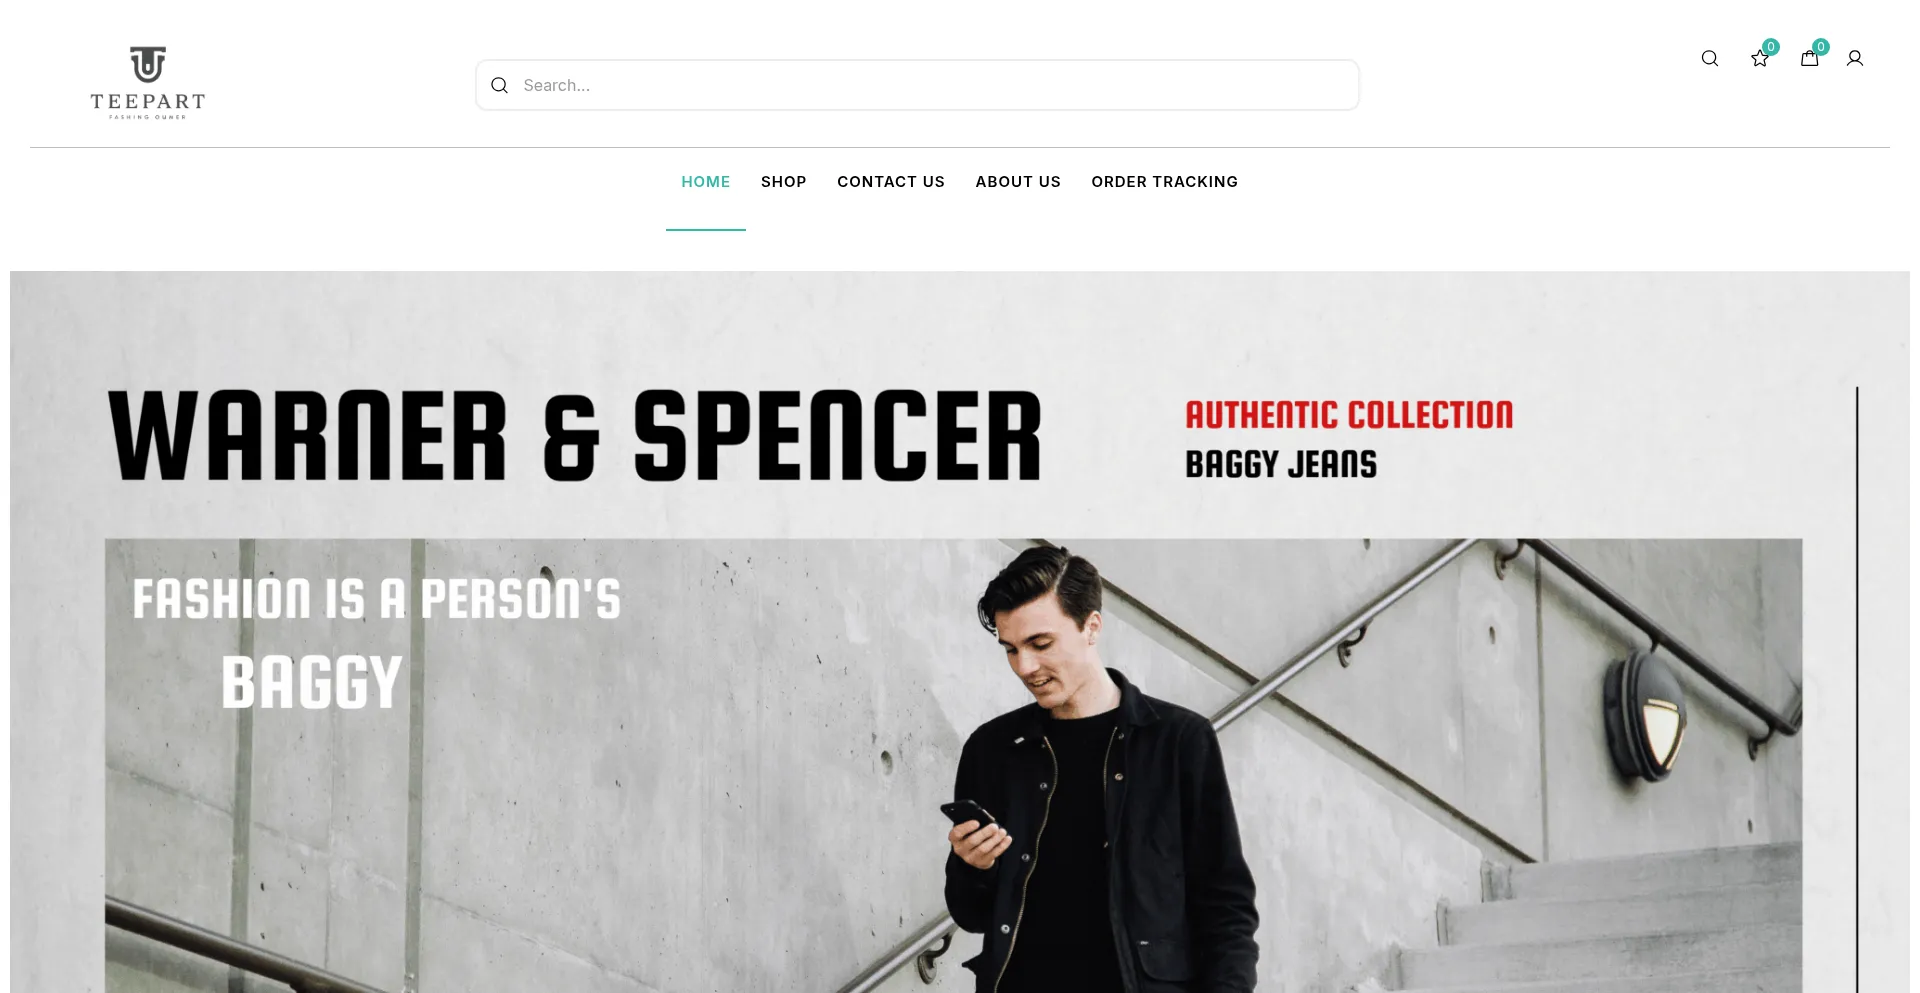Open the Contact Us page

click(891, 182)
